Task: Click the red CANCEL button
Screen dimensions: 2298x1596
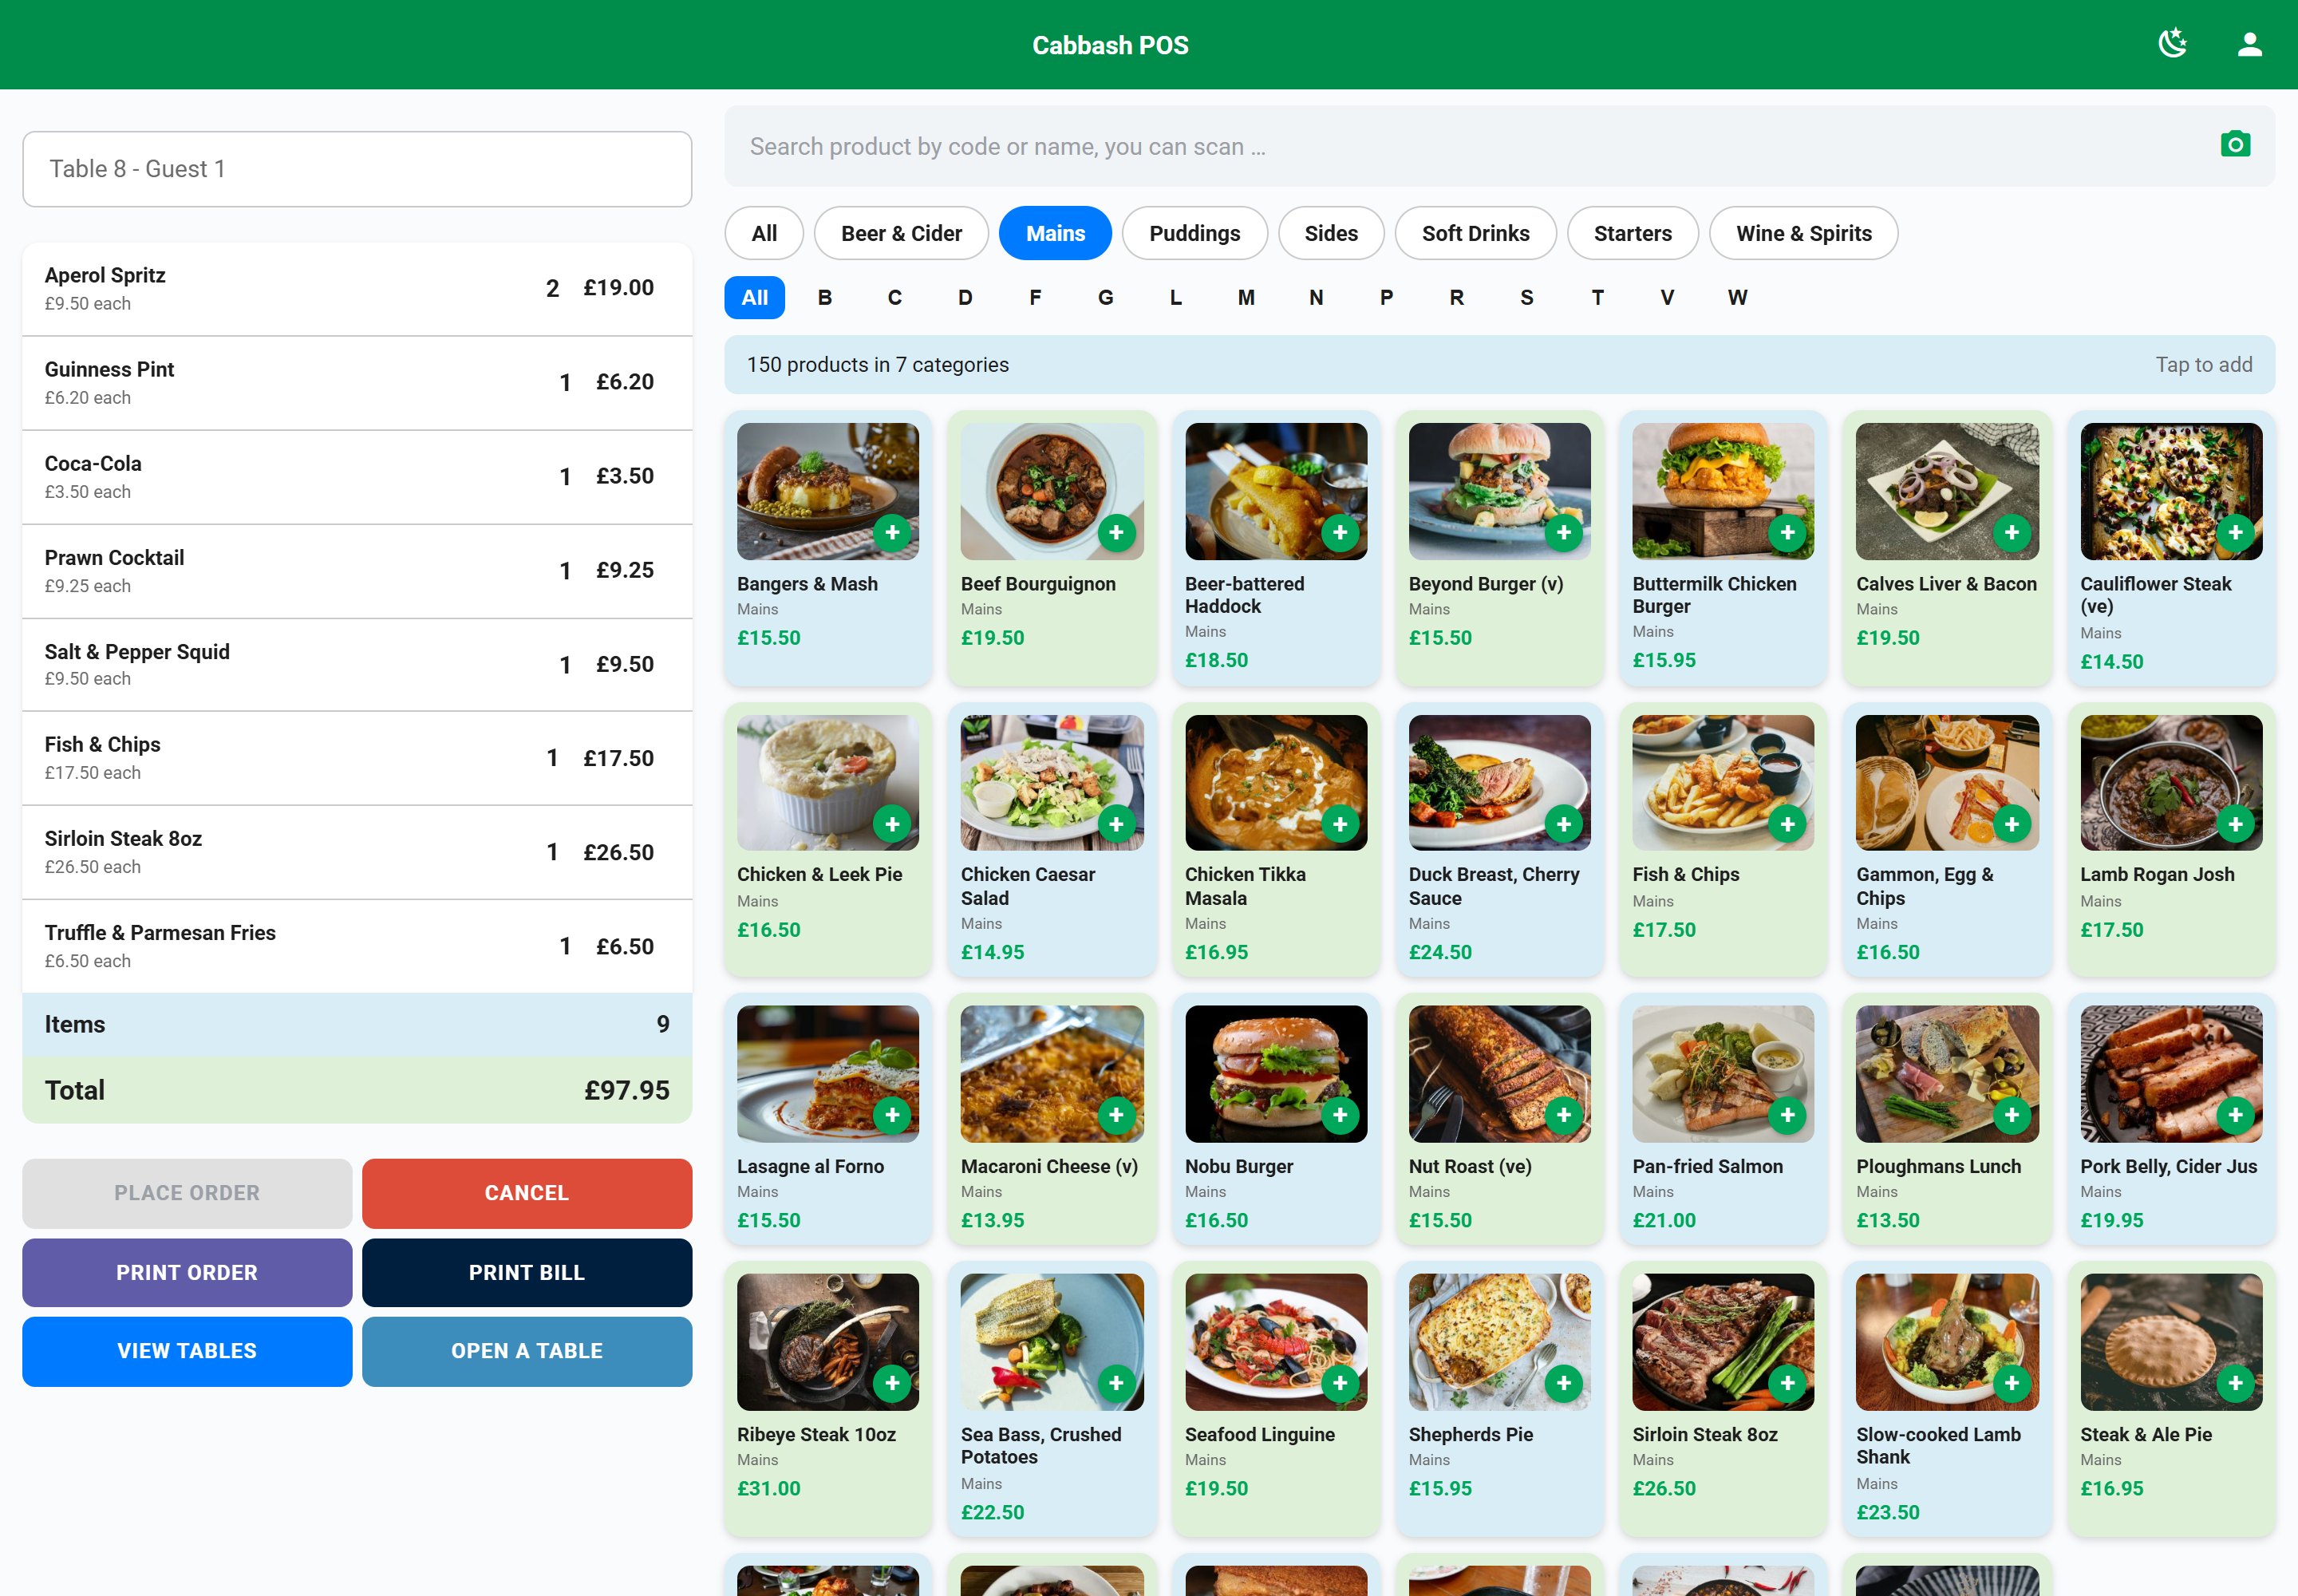Action: [x=527, y=1193]
